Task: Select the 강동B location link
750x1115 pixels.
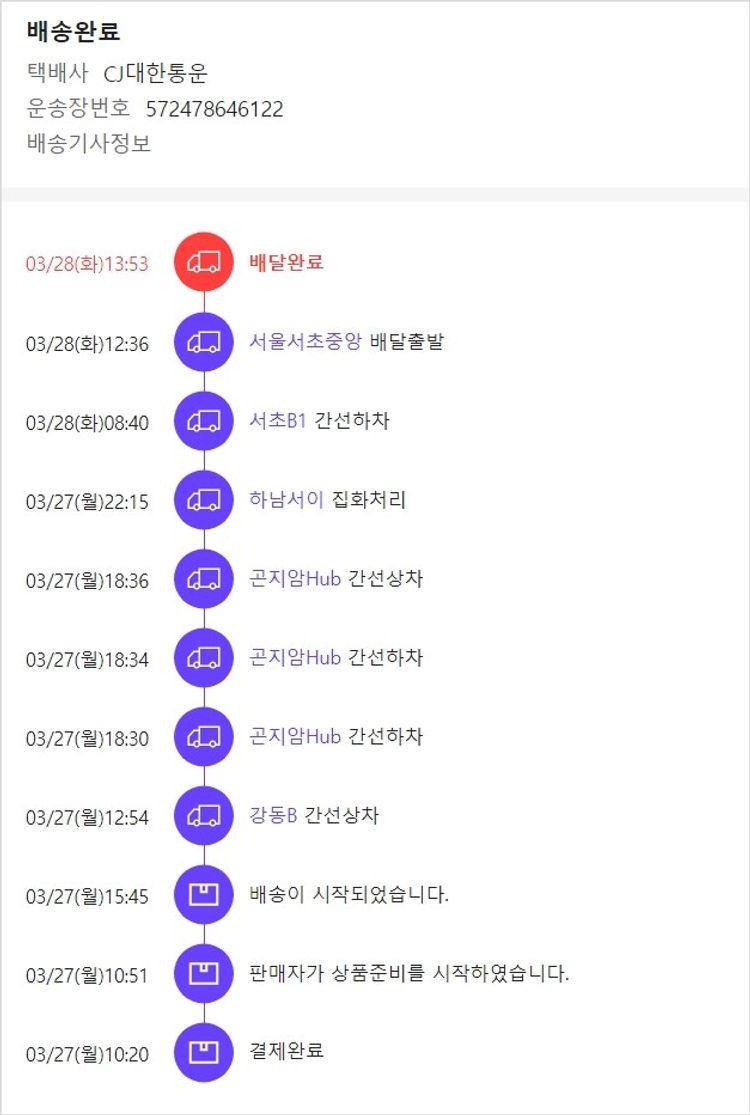Action: pos(273,816)
